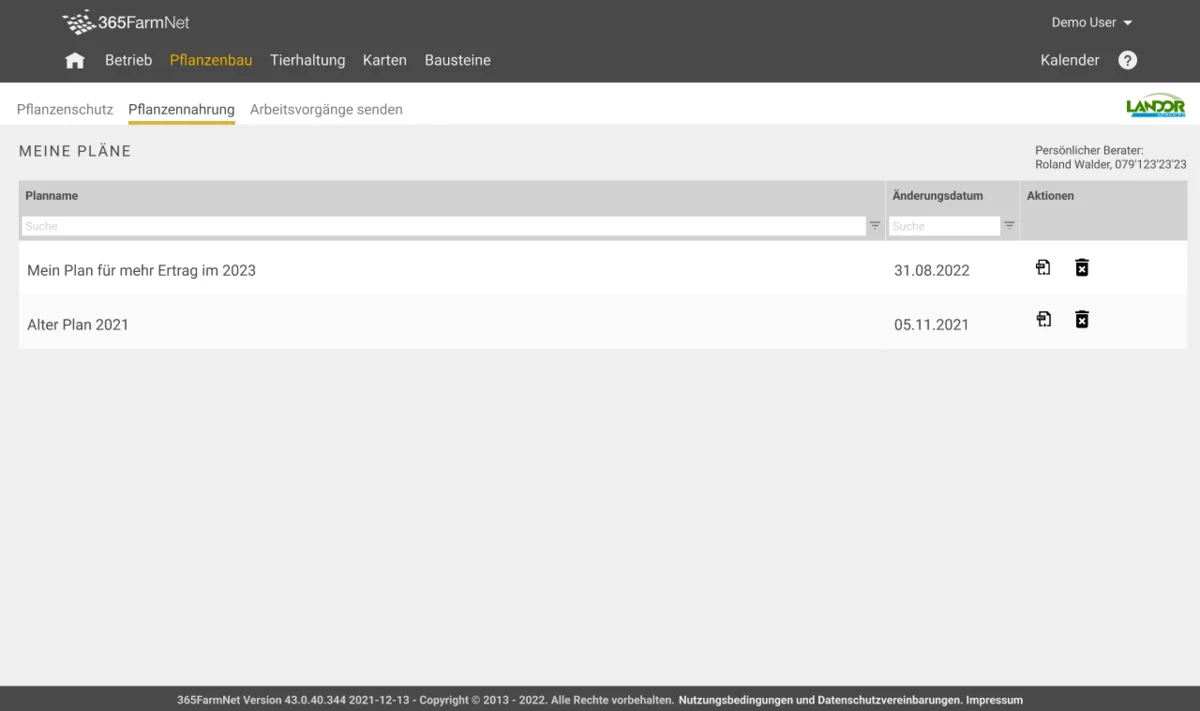Click the Änderungsdatum search input field

tap(944, 226)
